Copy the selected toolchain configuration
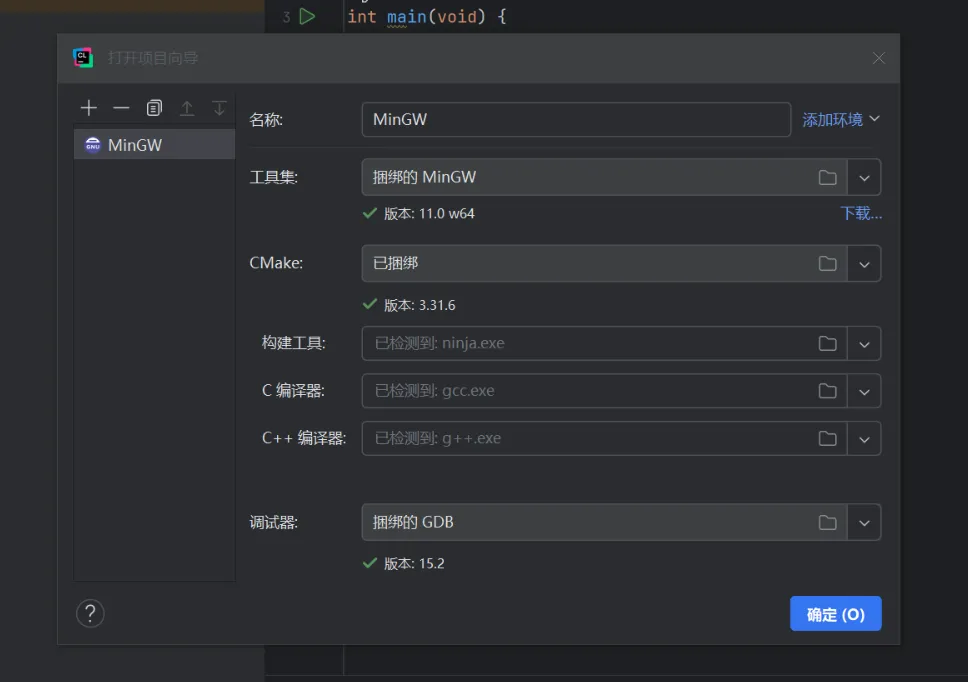The width and height of the screenshot is (968, 682). click(x=154, y=108)
